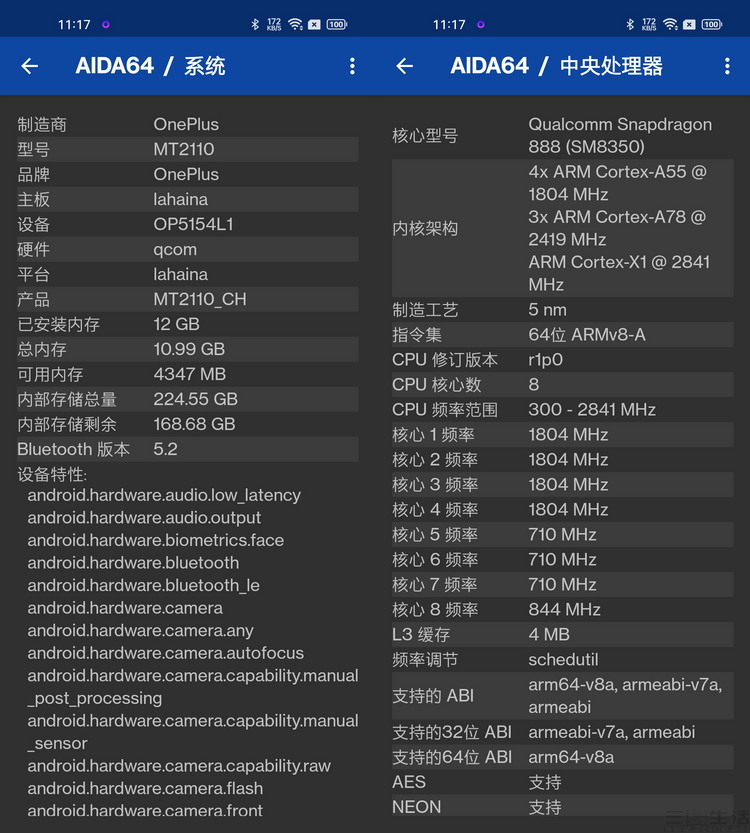Screen dimensions: 750x833
Task: Tap battery indicator in right status bar
Action: click(712, 24)
